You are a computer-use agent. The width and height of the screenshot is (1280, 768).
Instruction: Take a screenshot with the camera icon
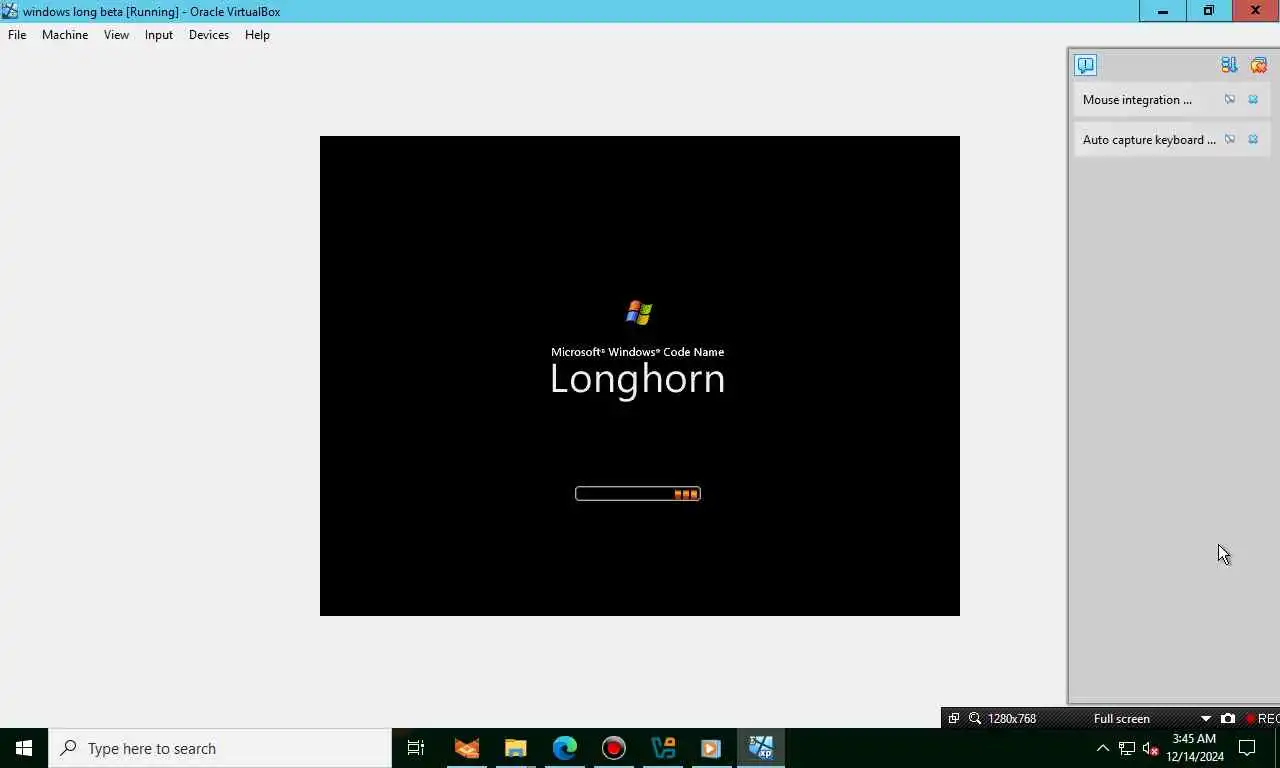(x=1228, y=719)
